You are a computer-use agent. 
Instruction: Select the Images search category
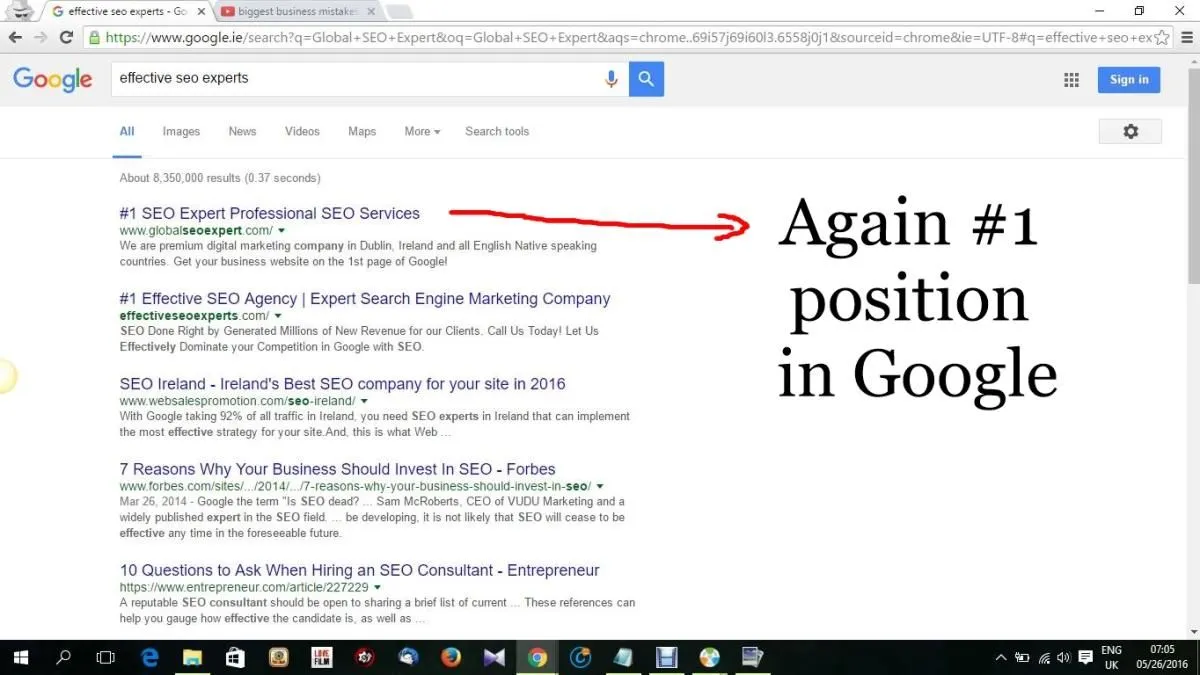(180, 131)
